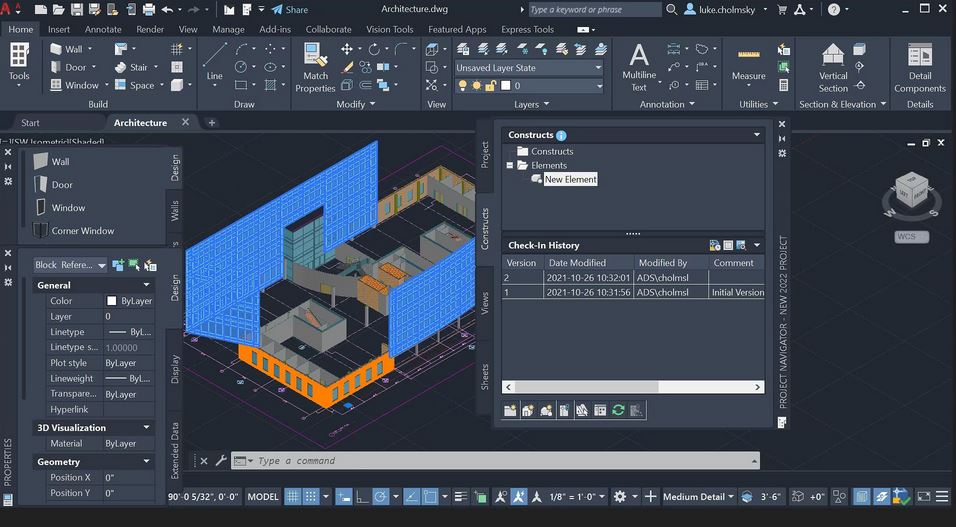The height and width of the screenshot is (527, 956).
Task: Collapse the Geometry properties section
Action: click(146, 462)
